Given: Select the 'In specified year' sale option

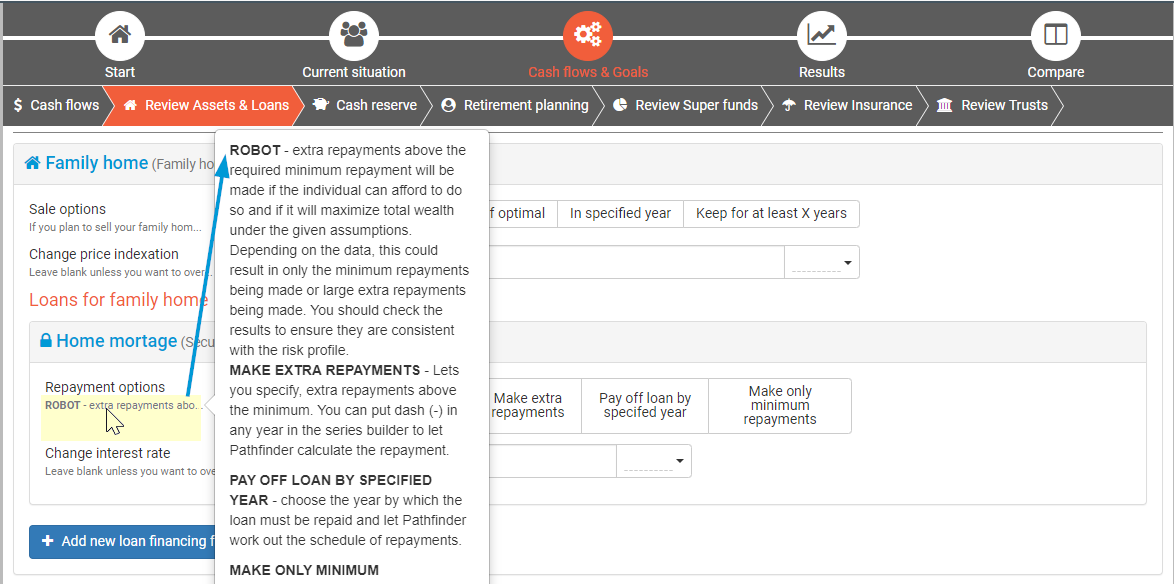Looking at the screenshot, I should tap(620, 213).
